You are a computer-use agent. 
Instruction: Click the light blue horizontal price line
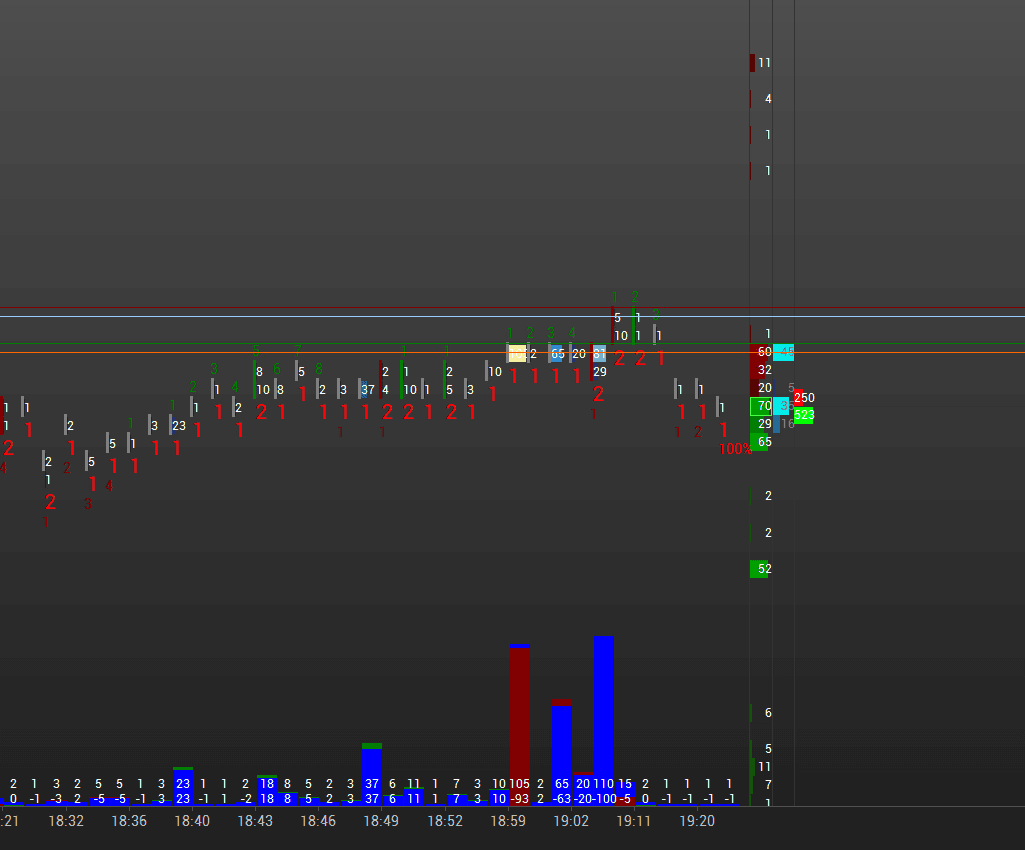point(512,316)
